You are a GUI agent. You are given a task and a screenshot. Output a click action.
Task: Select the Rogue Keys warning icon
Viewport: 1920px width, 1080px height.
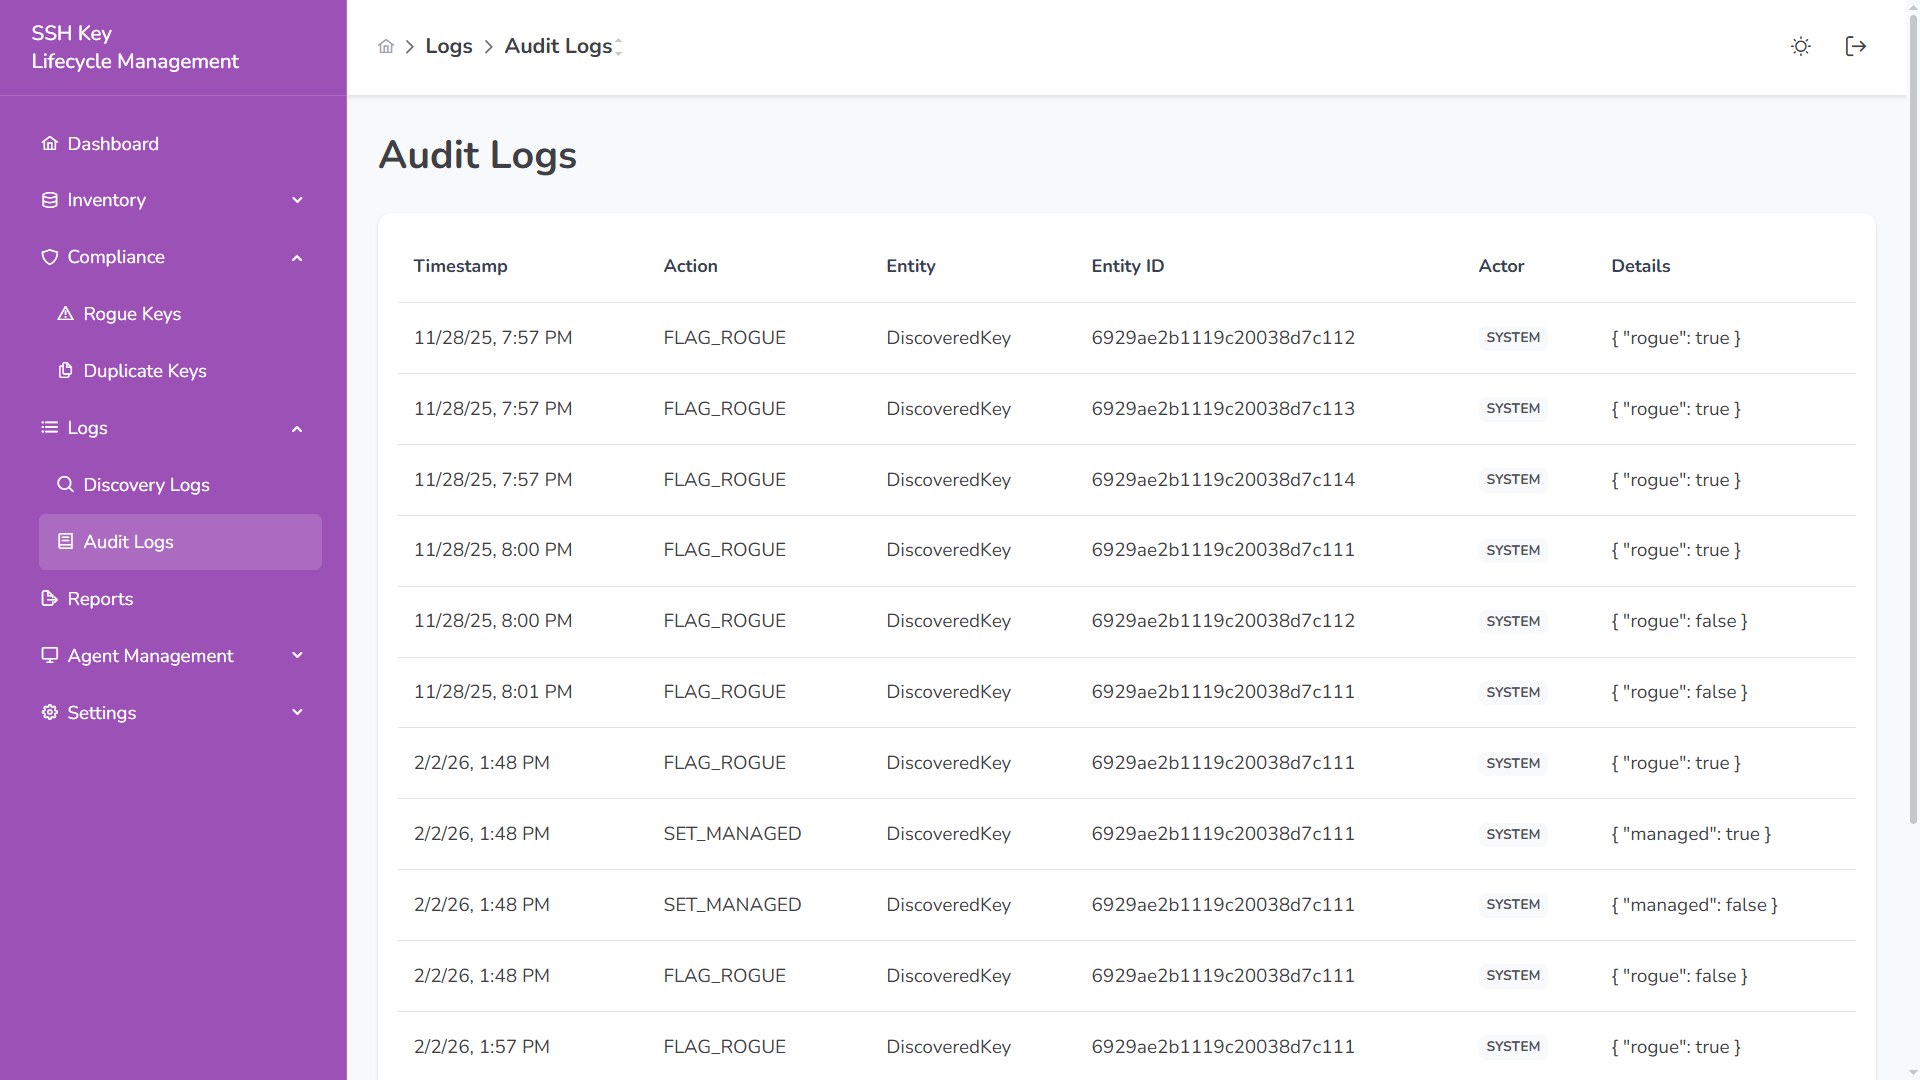pos(66,313)
